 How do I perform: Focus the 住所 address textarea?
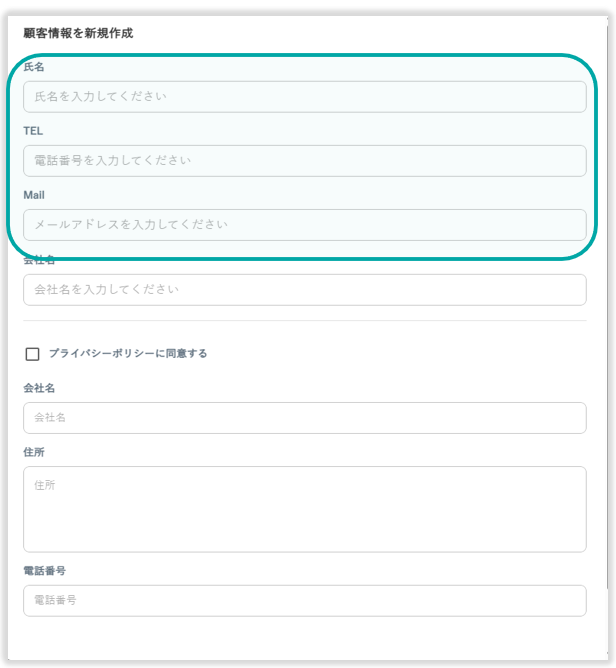tap(304, 509)
